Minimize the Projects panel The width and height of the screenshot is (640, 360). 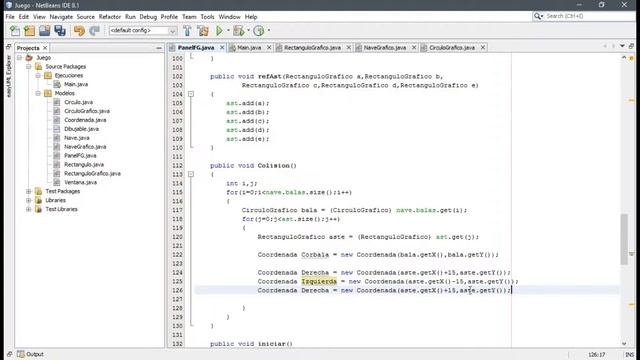[158, 48]
